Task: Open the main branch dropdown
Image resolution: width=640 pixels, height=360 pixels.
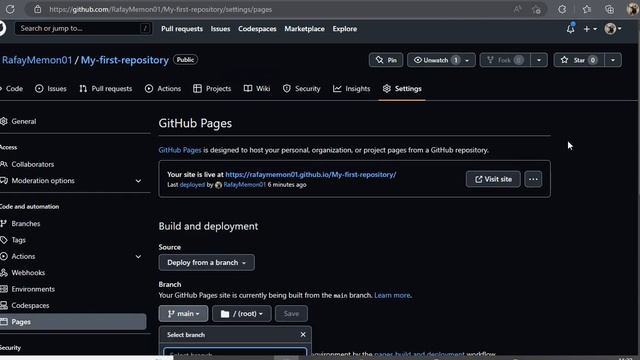Action: (183, 313)
